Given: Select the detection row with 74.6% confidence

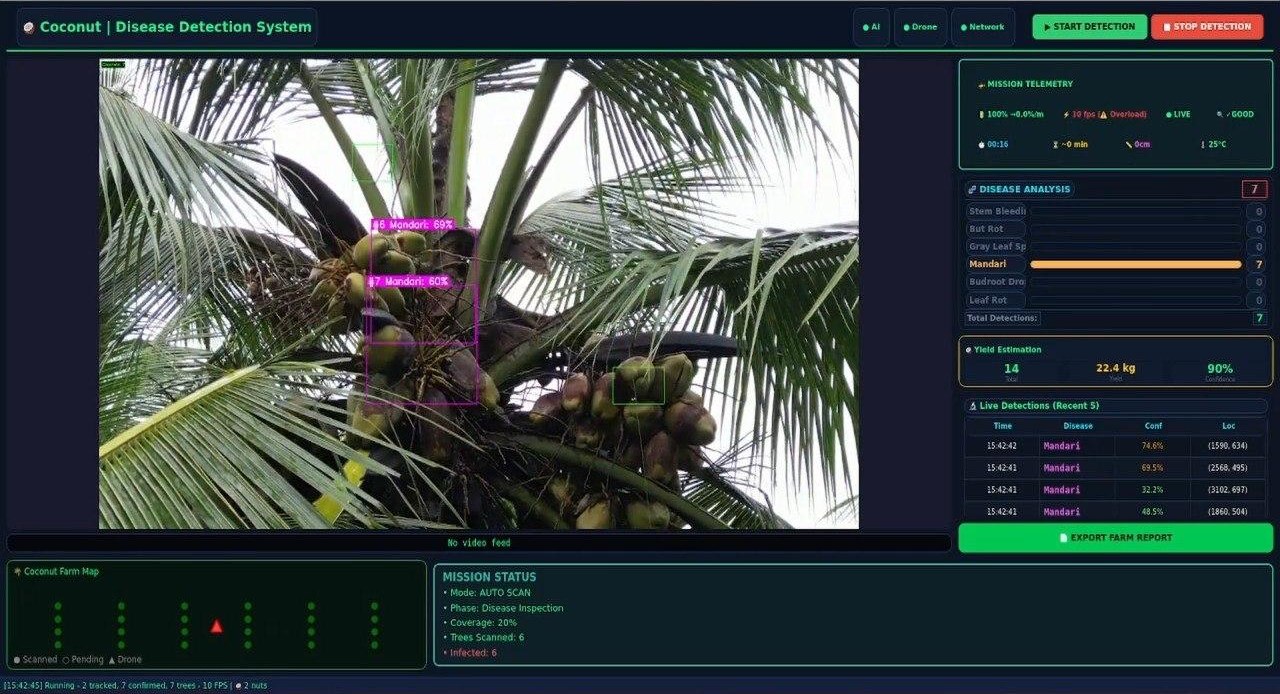Looking at the screenshot, I should click(1115, 446).
